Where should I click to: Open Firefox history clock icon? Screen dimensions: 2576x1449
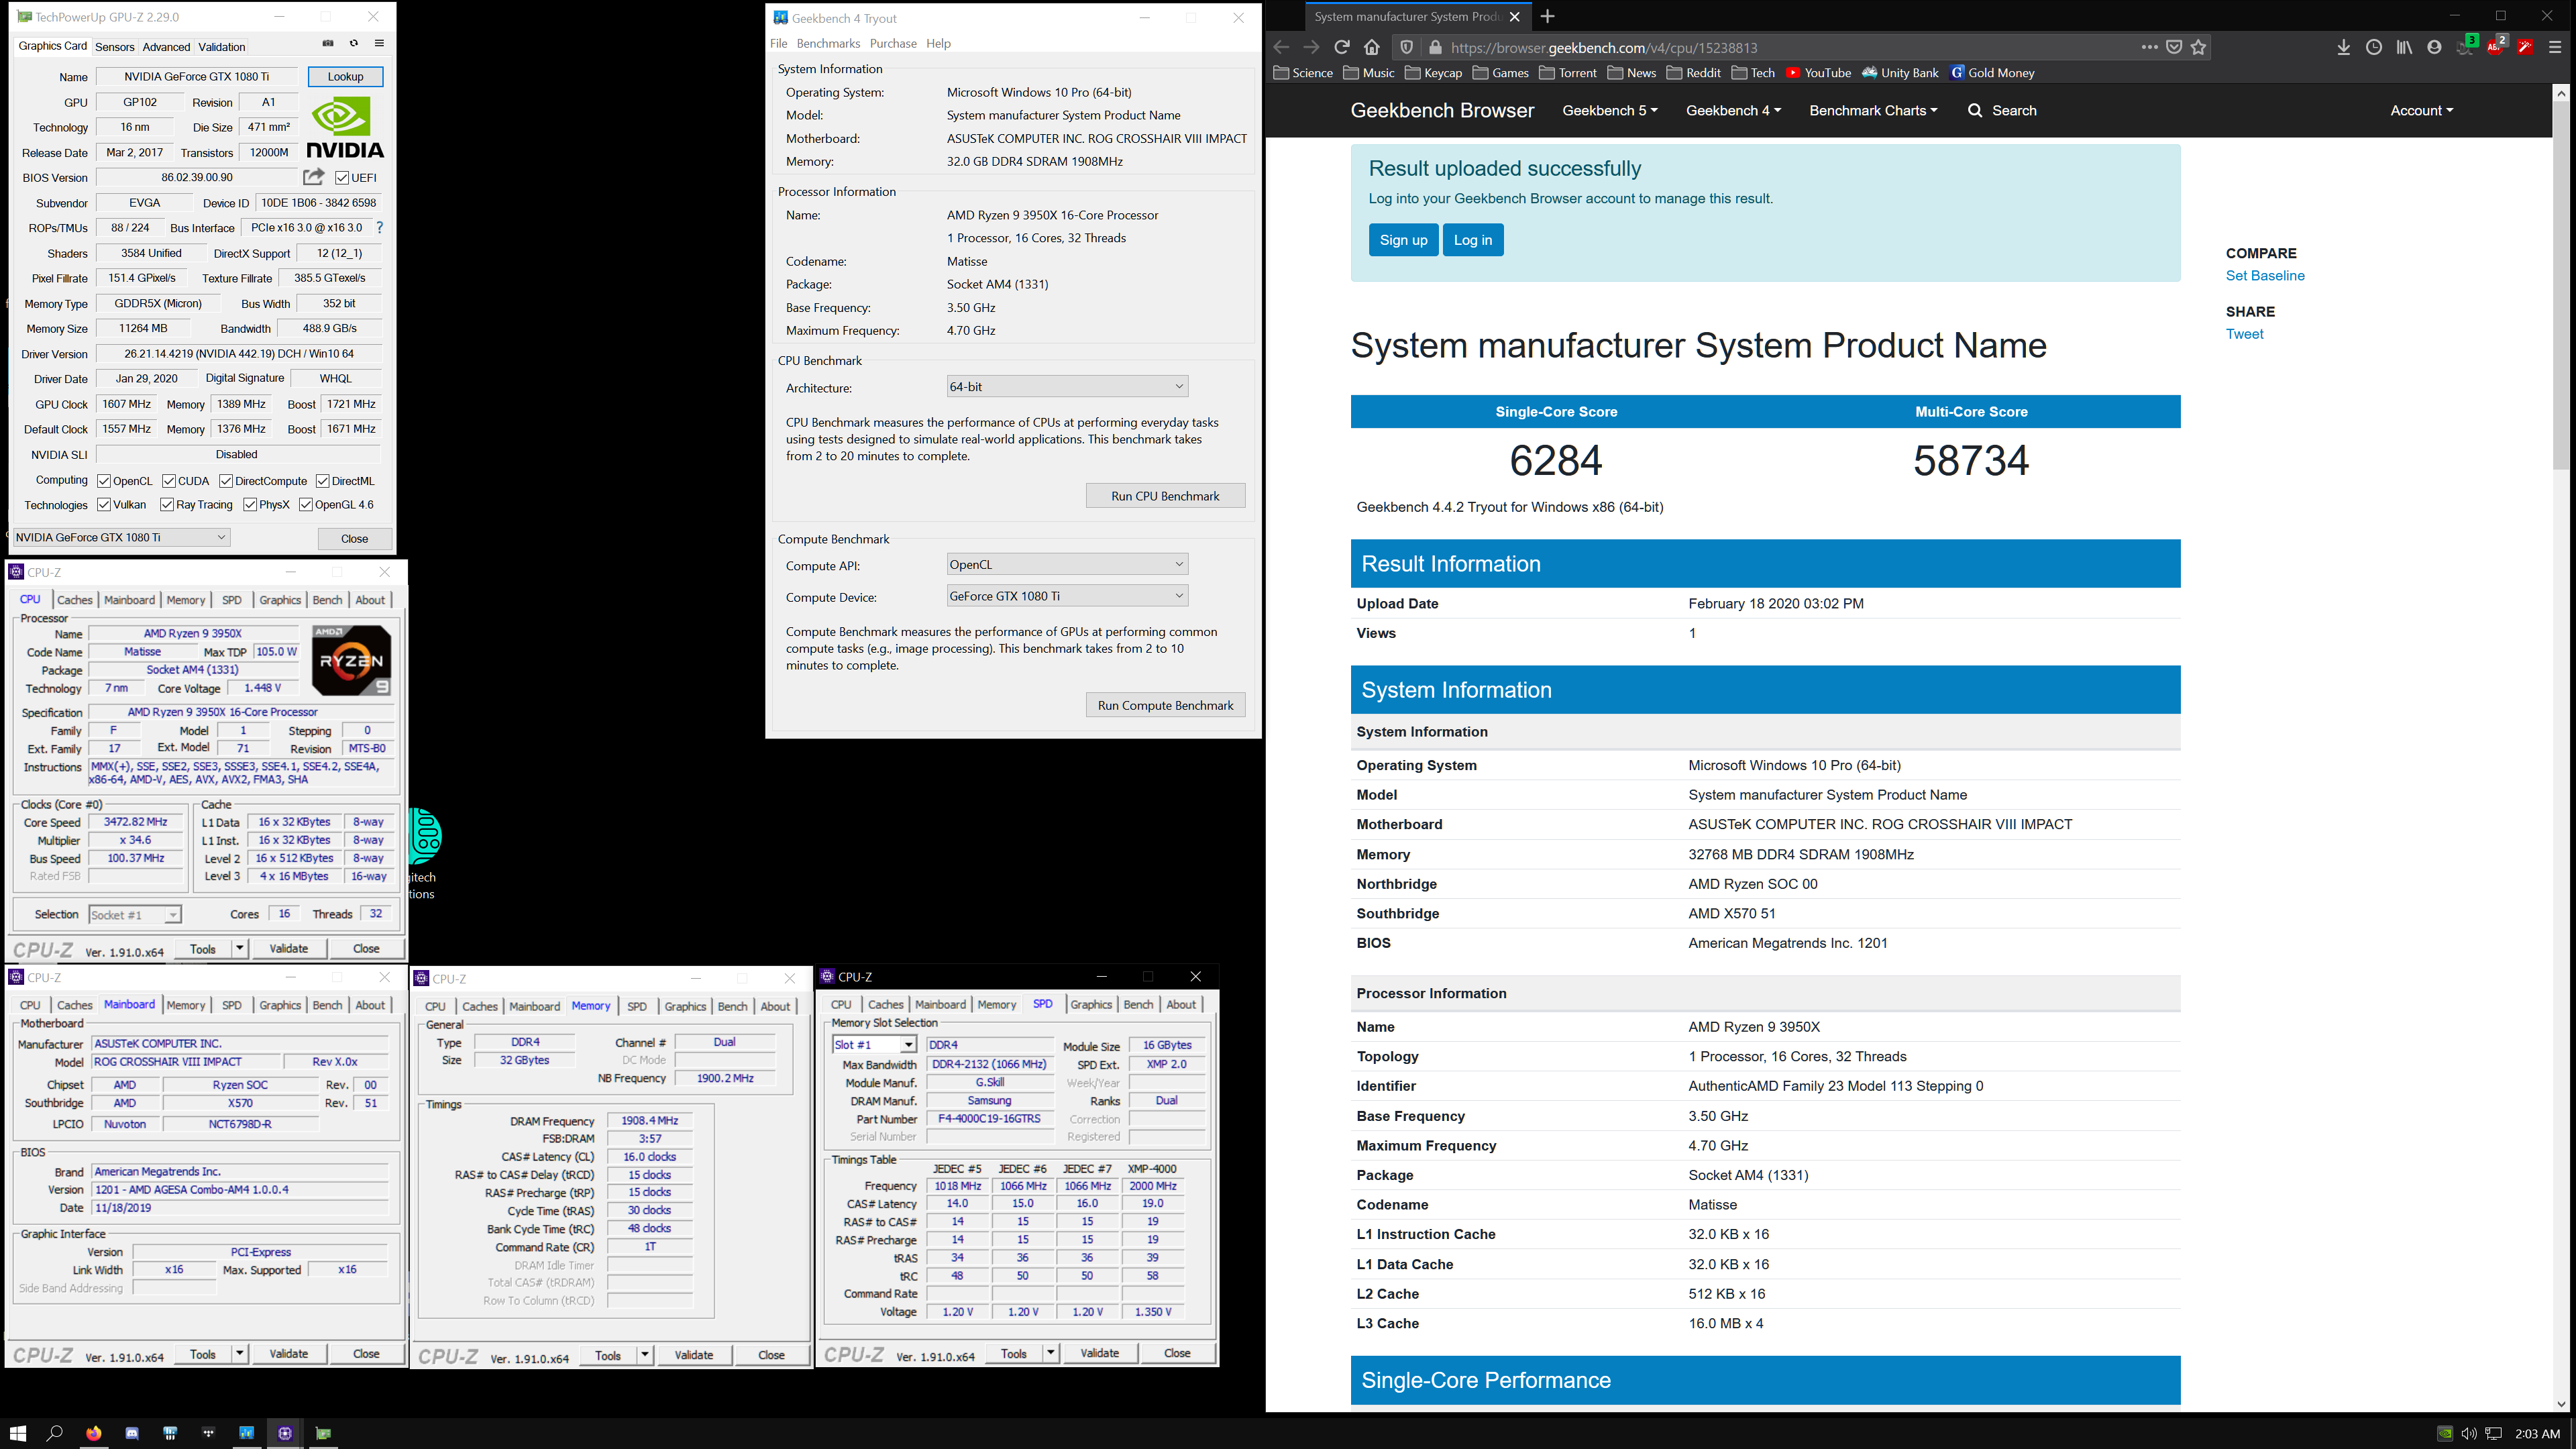click(2374, 47)
